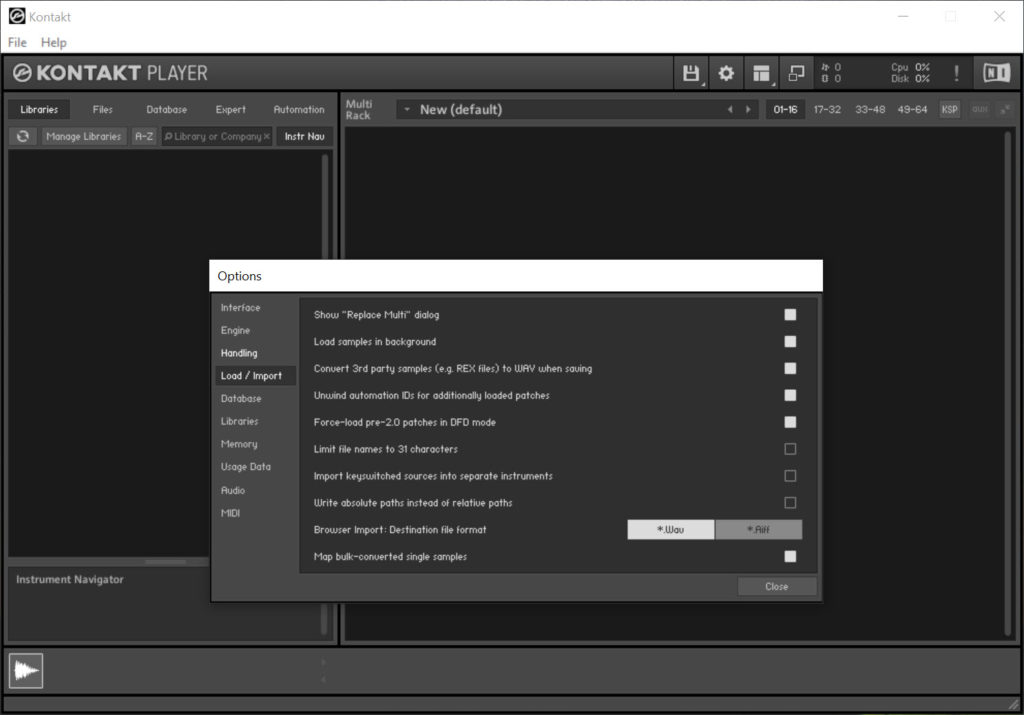Viewport: 1024px width, 715px height.
Task: Switch to the Database browser tab
Action: 167,110
